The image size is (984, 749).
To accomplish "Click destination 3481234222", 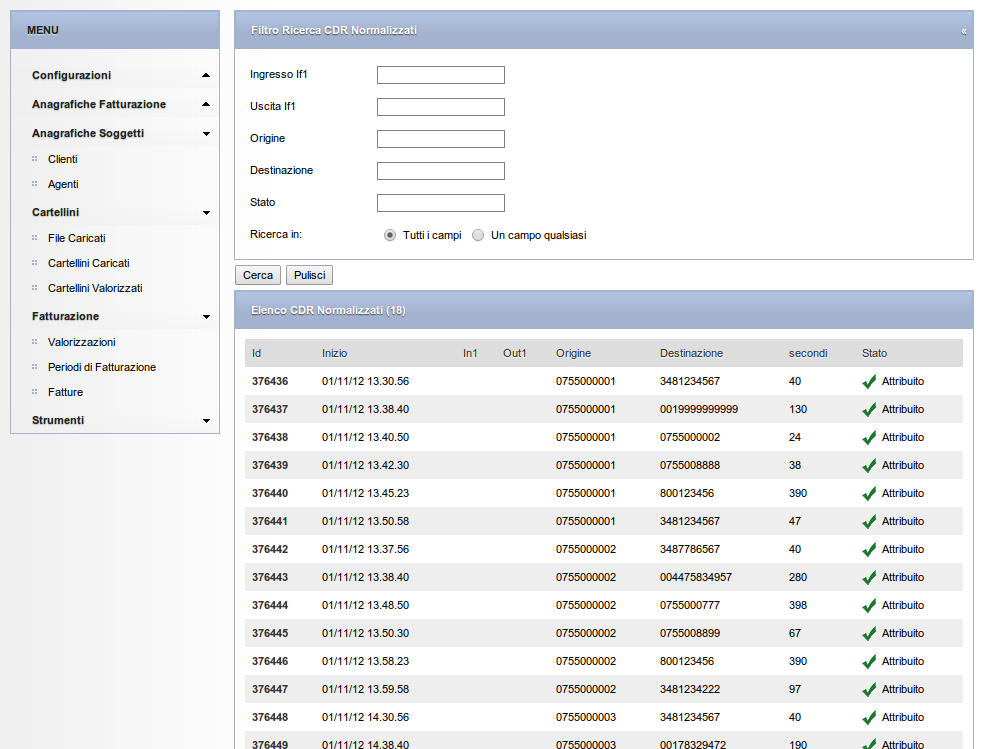I will [690, 689].
